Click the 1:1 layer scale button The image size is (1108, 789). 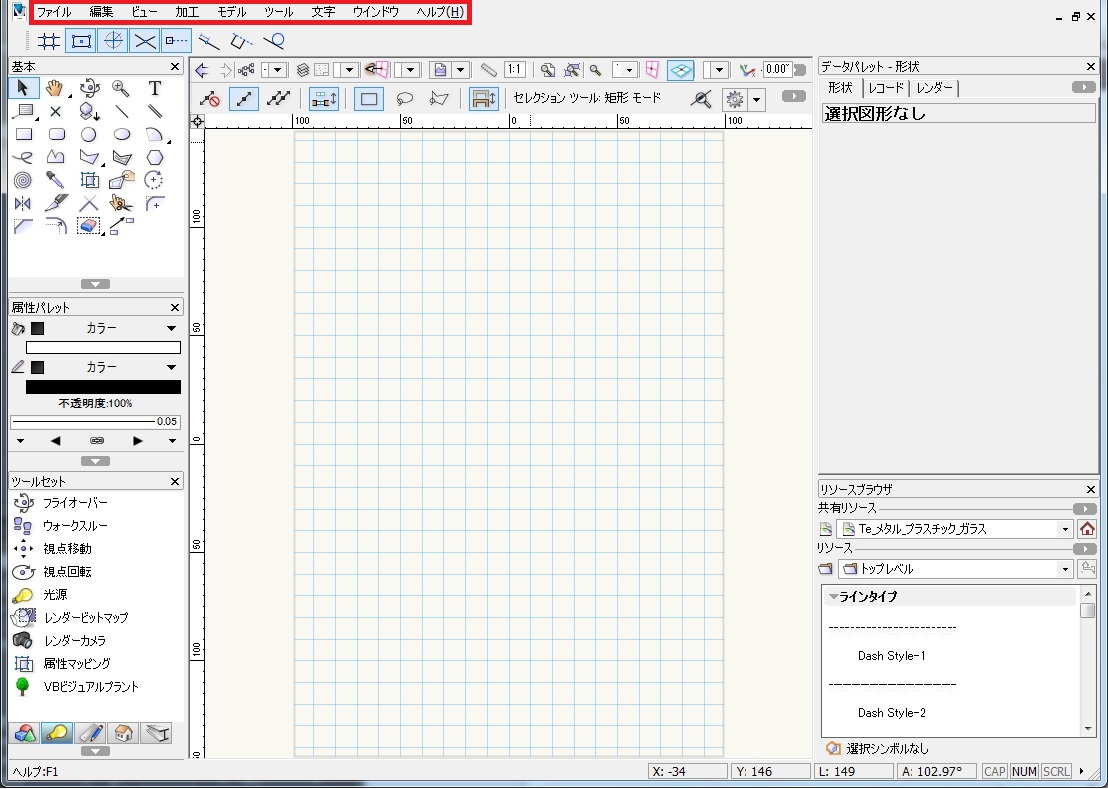514,69
